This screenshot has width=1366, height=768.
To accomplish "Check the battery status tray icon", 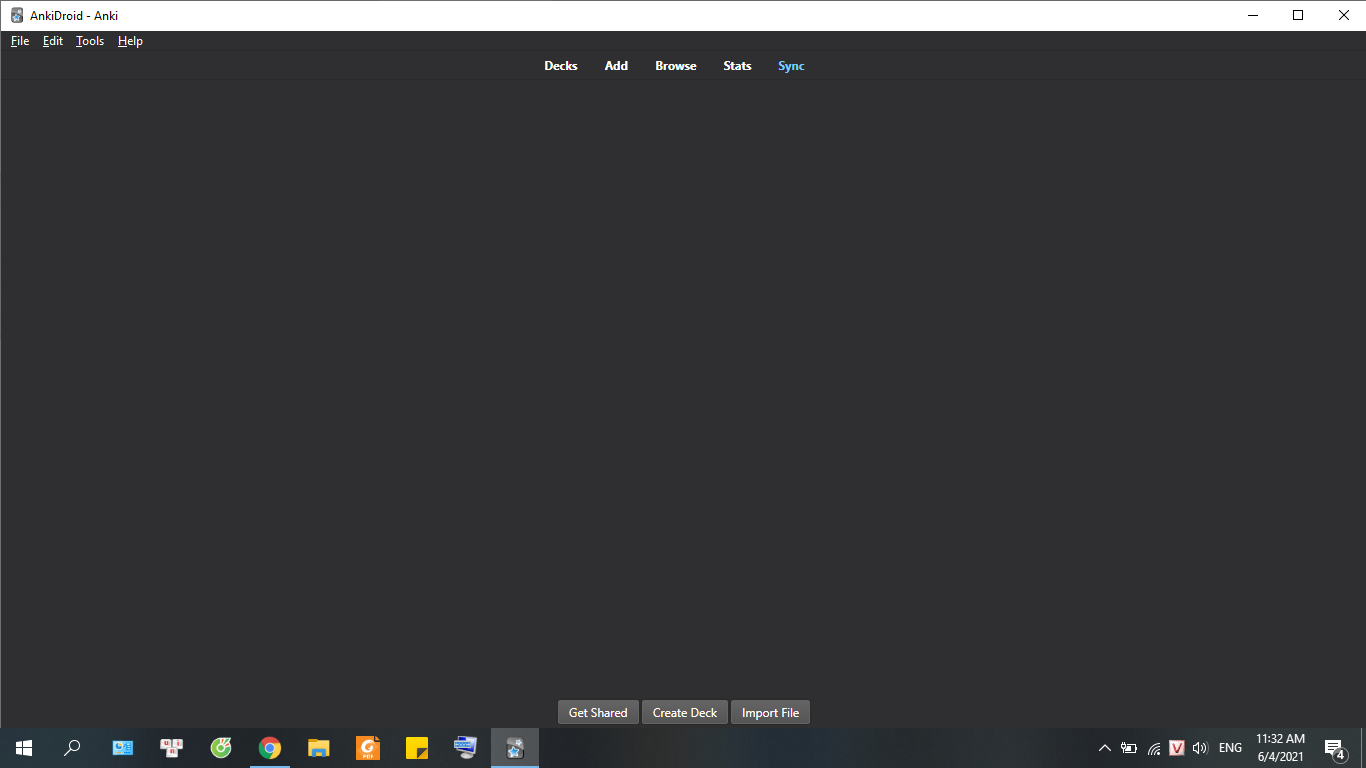I will point(1129,748).
